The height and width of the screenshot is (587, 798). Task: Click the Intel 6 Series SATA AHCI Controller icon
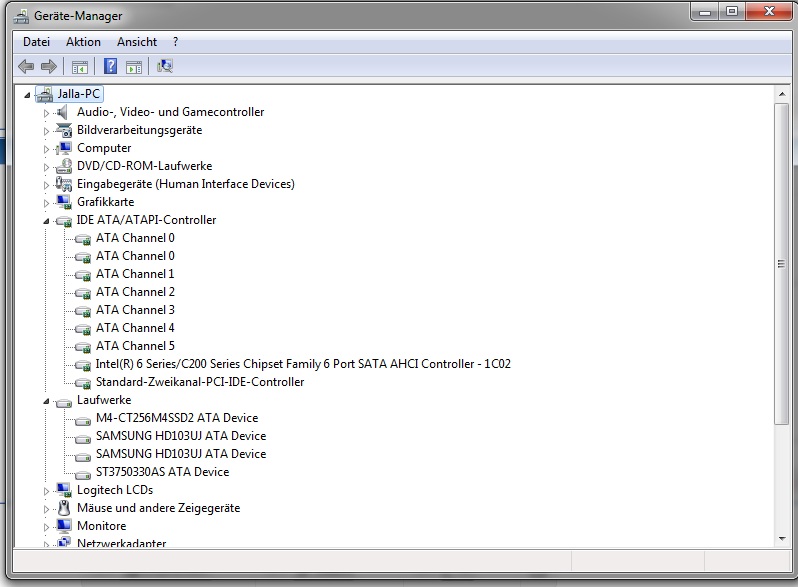[83, 365]
